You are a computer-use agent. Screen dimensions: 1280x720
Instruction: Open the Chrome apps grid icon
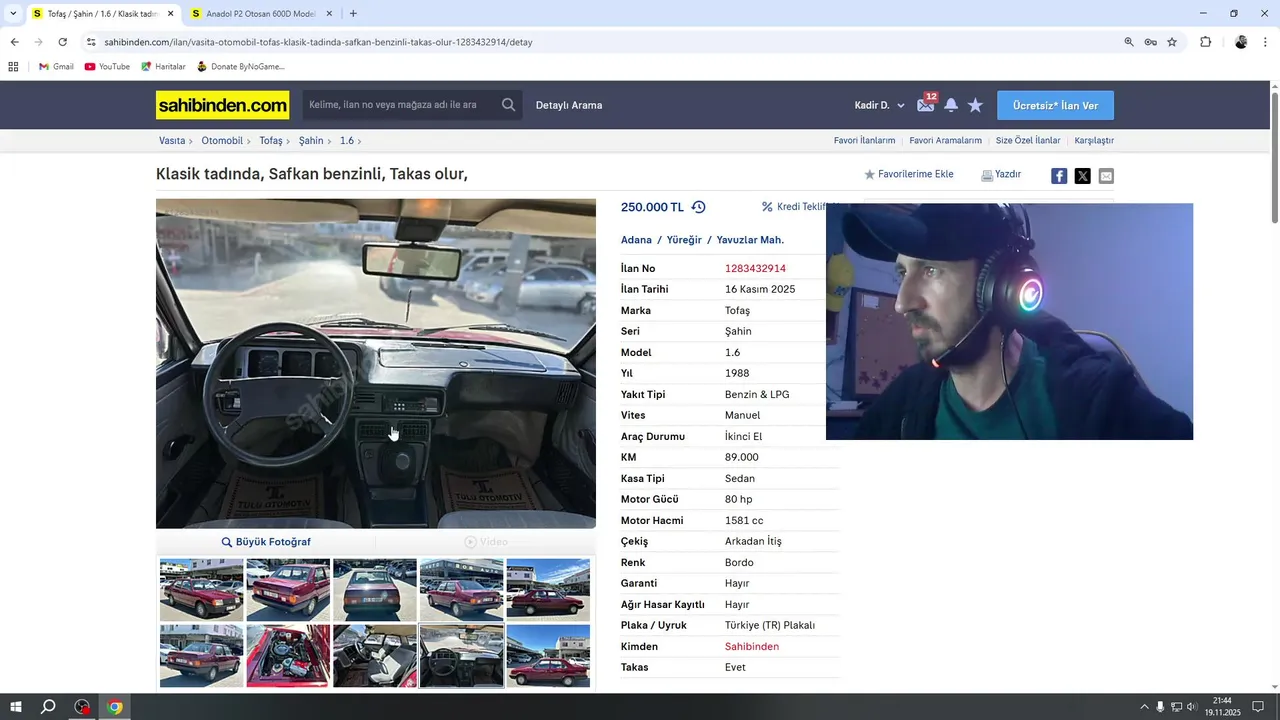[x=13, y=66]
